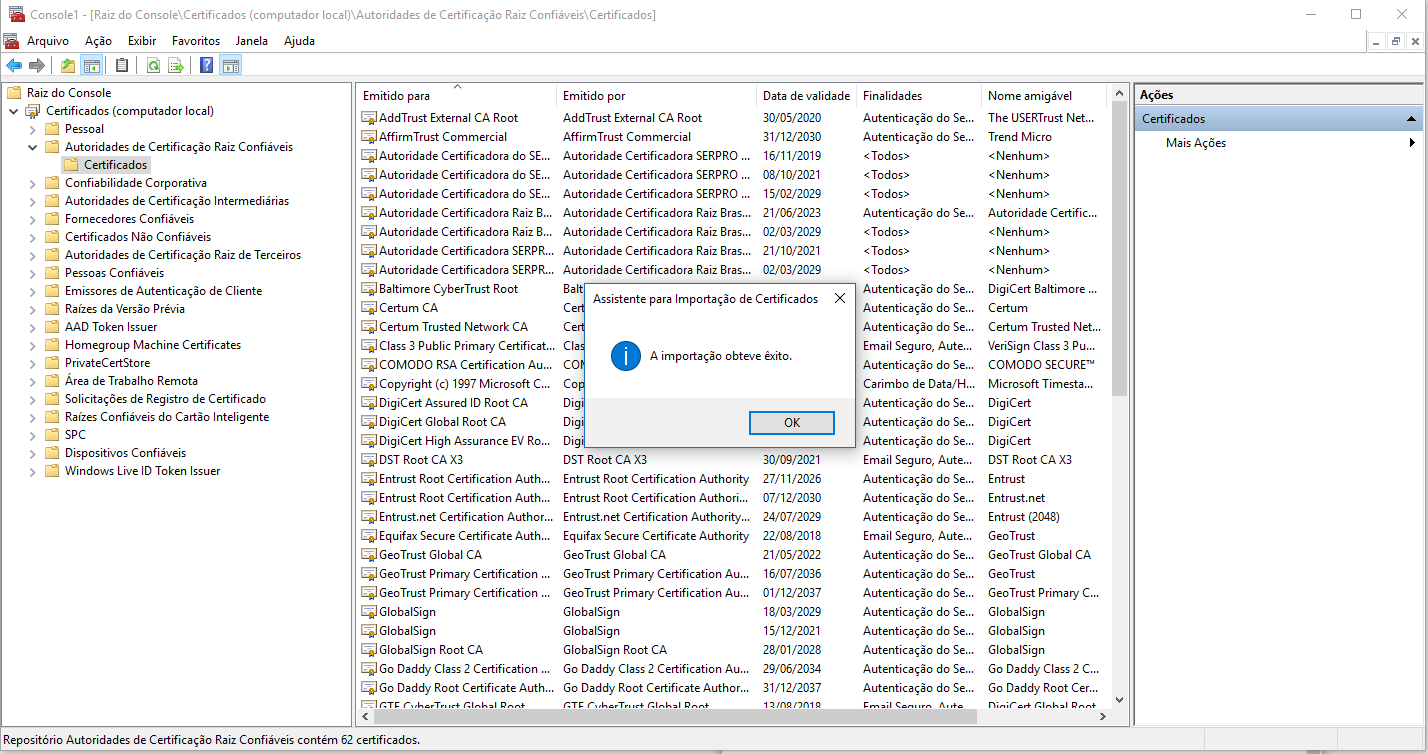Image resolution: width=1428 pixels, height=754 pixels.
Task: Click the Back arrow toolbar icon
Action: click(14, 66)
